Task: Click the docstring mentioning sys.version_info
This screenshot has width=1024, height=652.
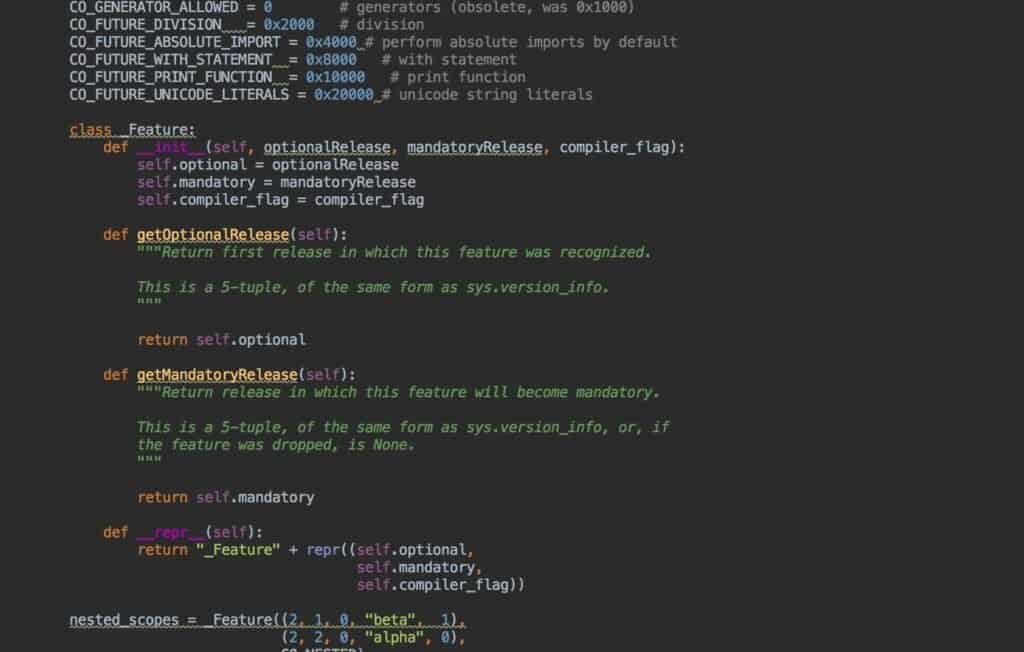Action: (x=374, y=287)
